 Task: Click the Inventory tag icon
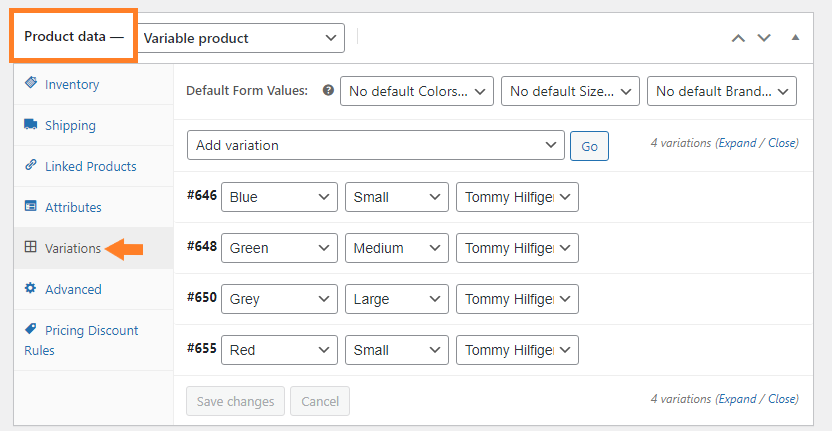31,83
